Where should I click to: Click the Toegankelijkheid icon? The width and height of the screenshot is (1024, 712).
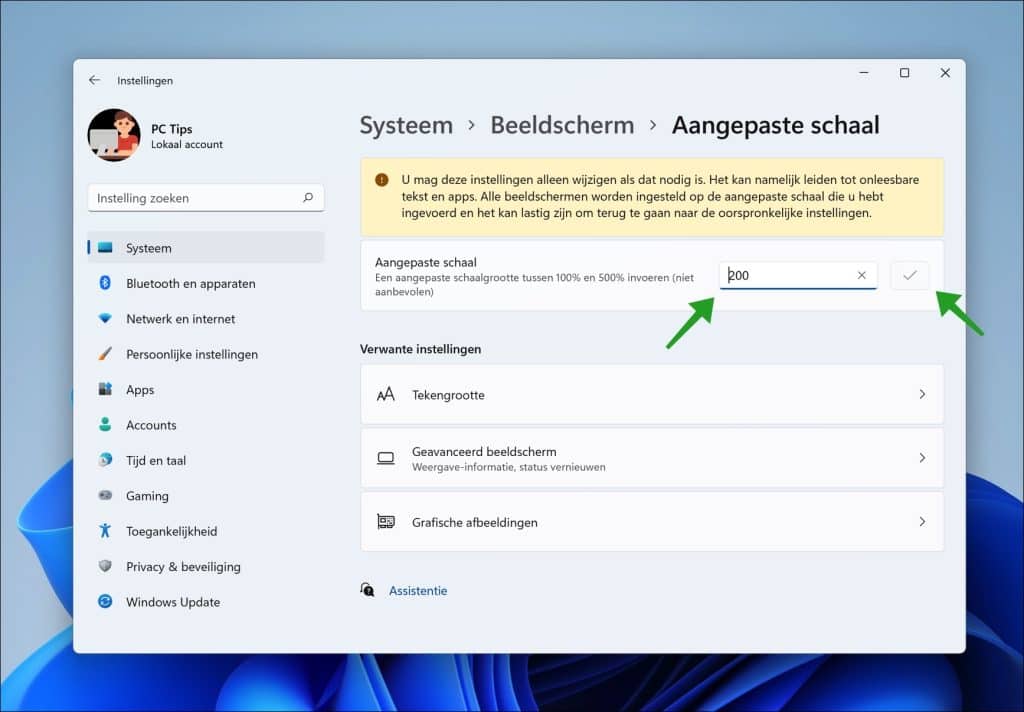coord(105,531)
